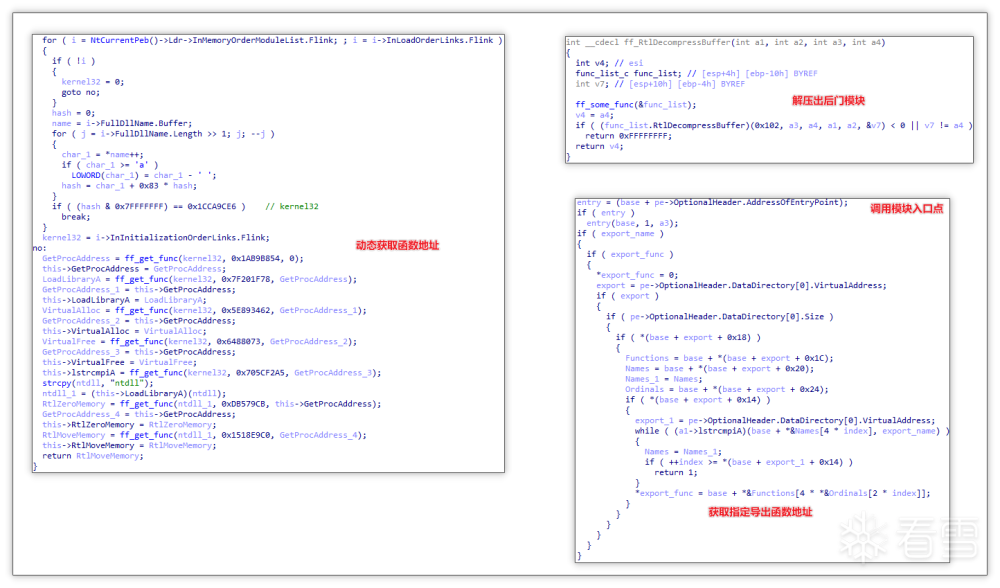Click the '*export_func = base + *&Functions' line
Viewport: 1000px width, 588px height.
783,493
